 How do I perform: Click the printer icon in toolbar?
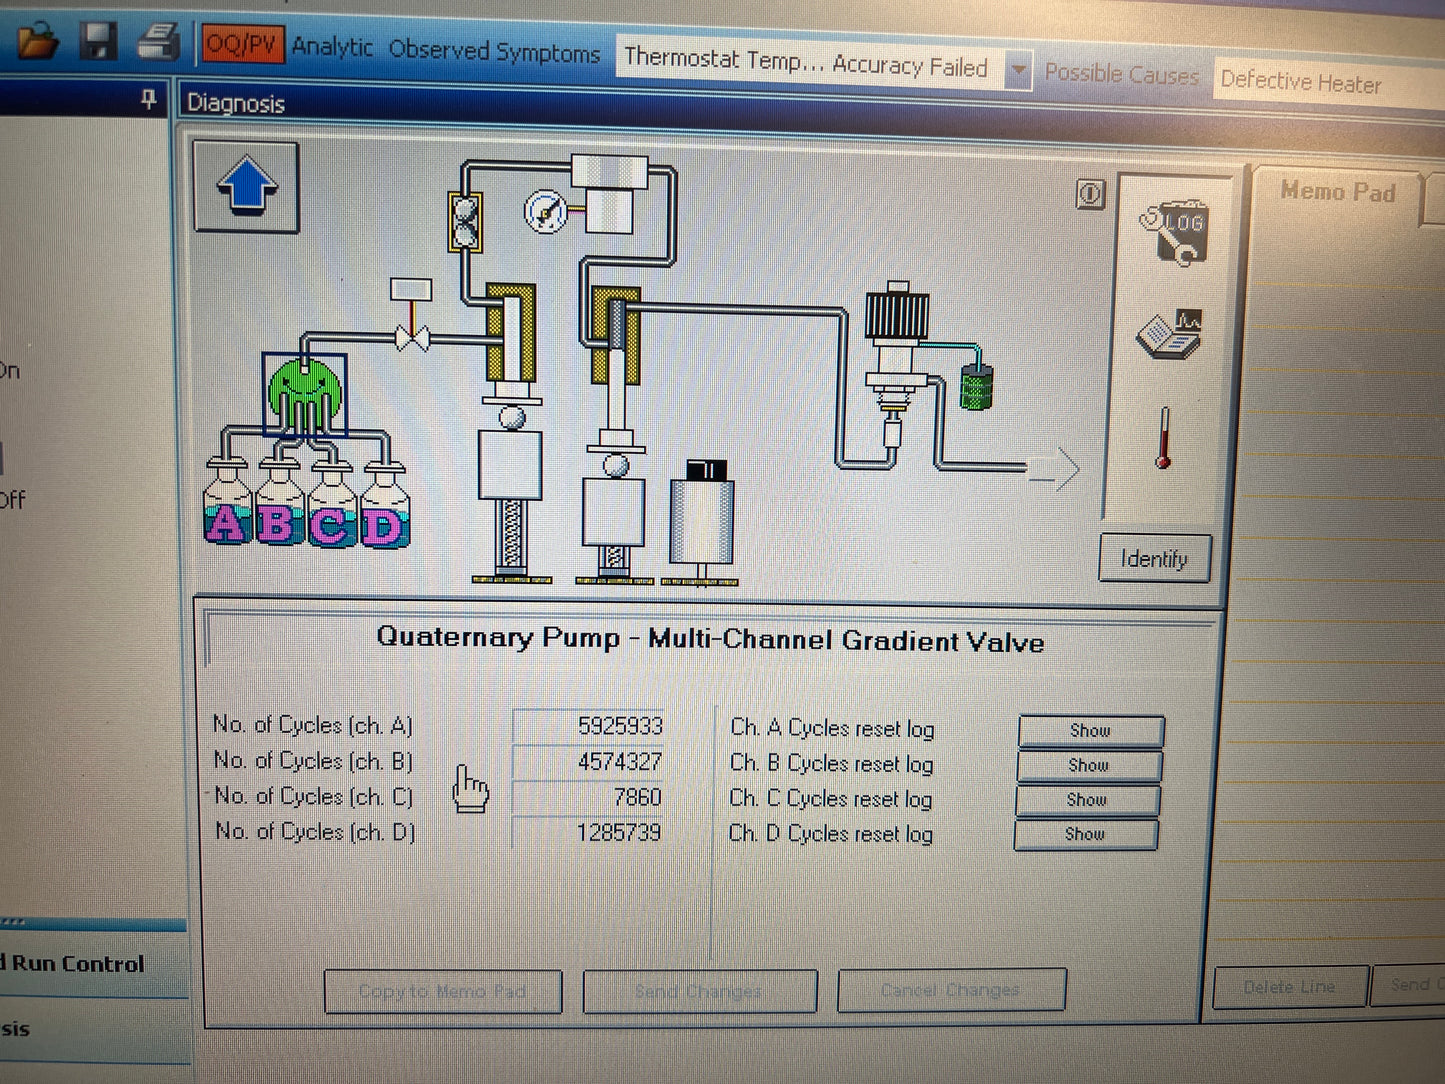pos(158,42)
